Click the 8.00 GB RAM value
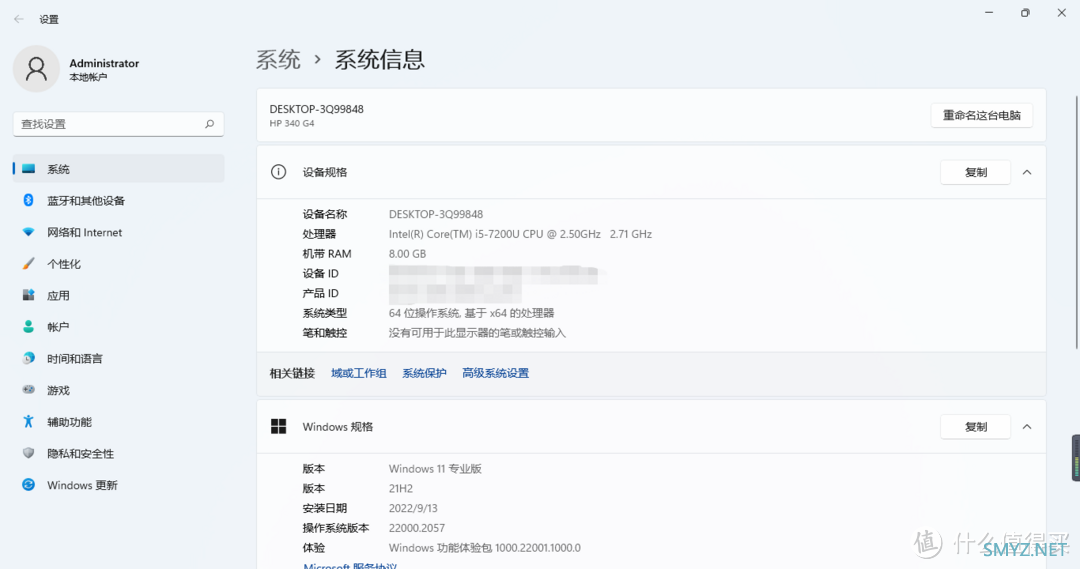This screenshot has width=1080, height=569. (408, 254)
